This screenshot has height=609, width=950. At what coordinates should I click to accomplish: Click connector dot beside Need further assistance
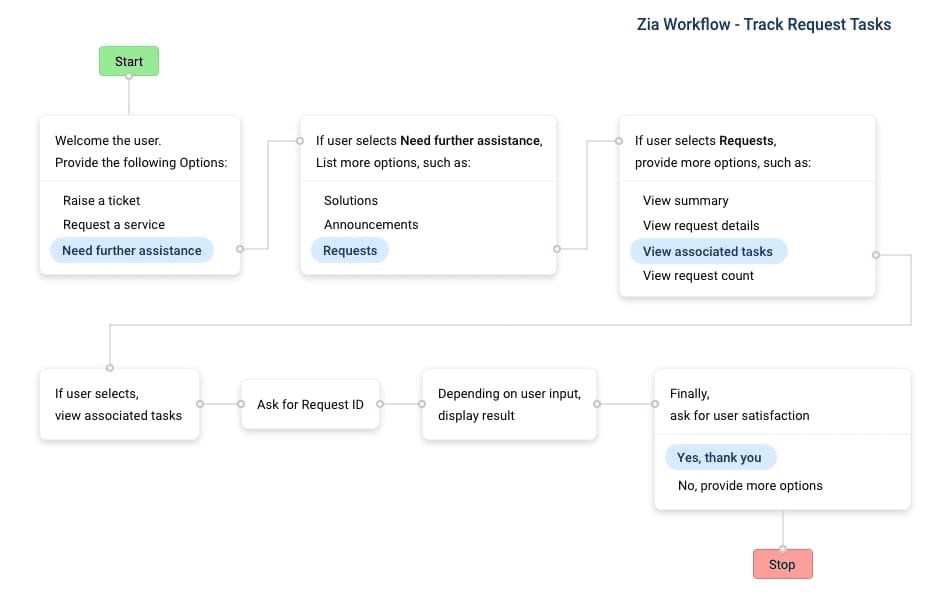pos(239,248)
